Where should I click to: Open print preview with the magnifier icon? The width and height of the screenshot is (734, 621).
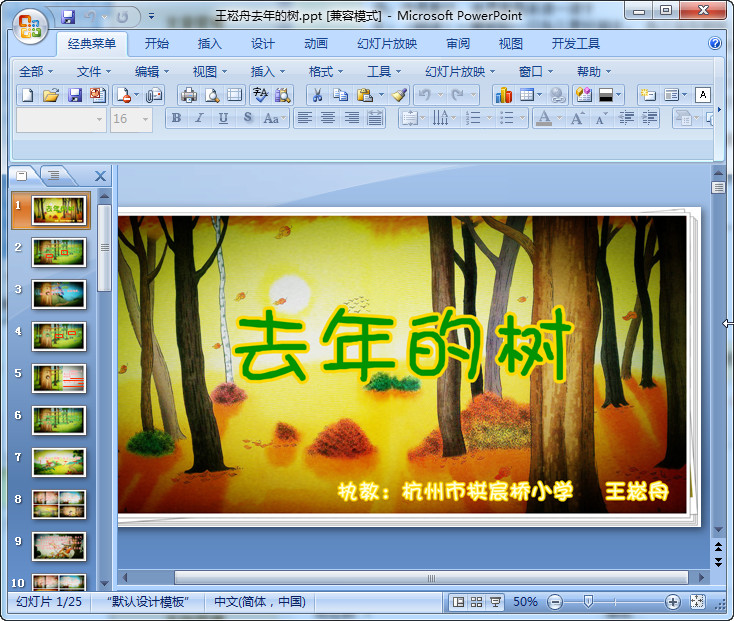(x=212, y=95)
